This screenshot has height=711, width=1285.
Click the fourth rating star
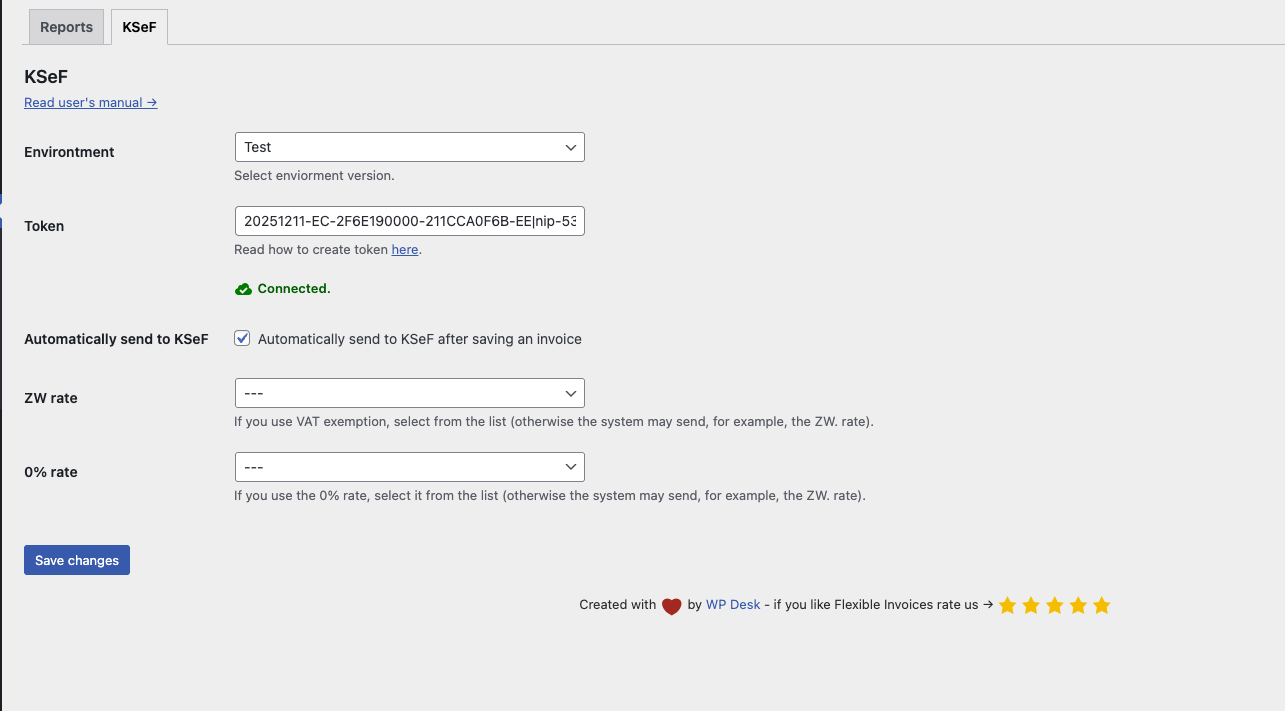1078,605
